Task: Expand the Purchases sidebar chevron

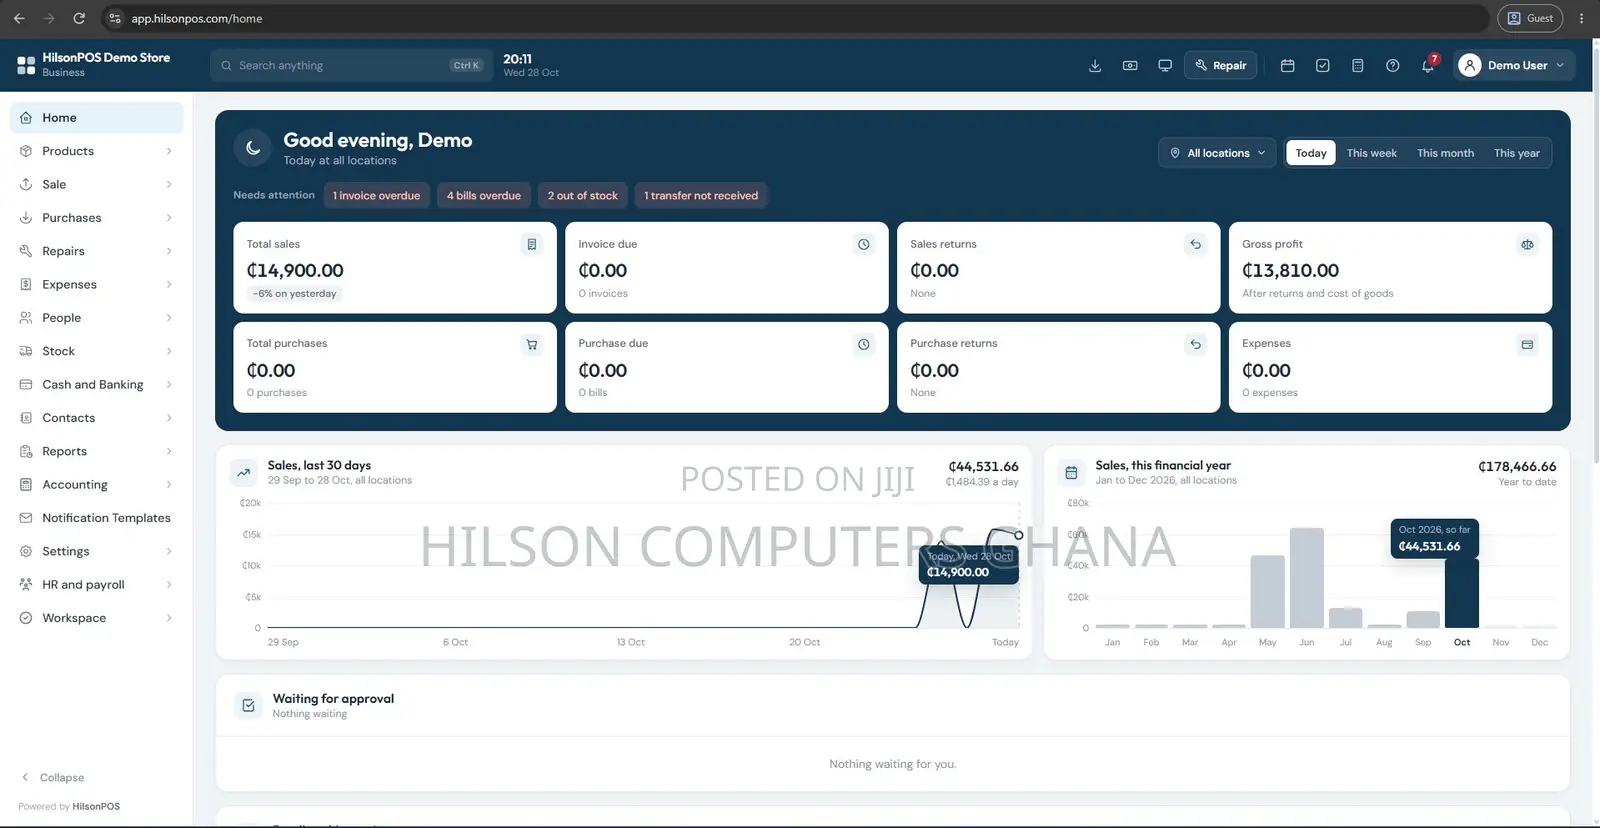Action: pyautogui.click(x=169, y=218)
